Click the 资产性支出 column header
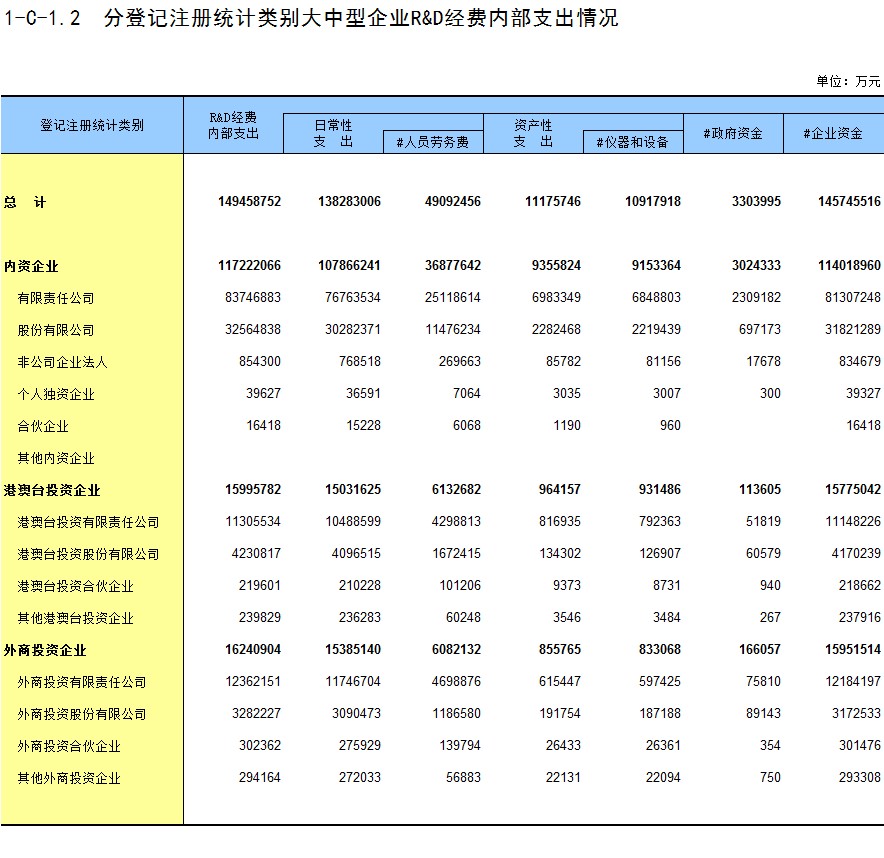This screenshot has height=858, width=884. 533,133
